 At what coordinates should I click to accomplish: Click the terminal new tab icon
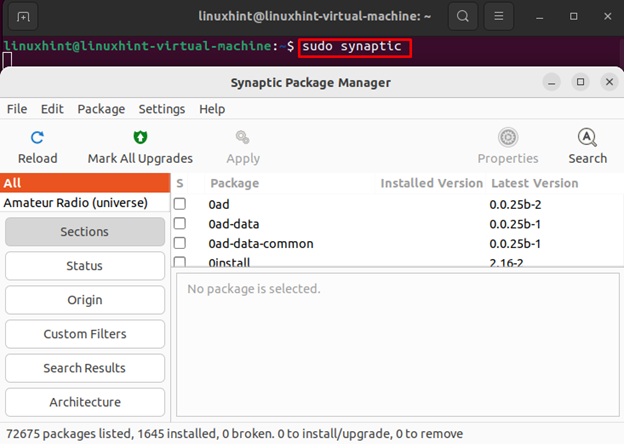23,17
